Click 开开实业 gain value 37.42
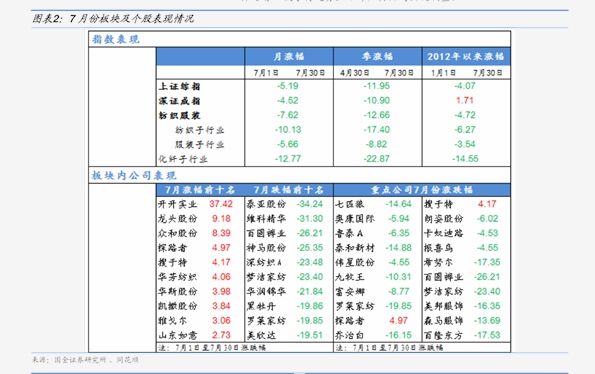Viewport: 595px width, 374px height. point(221,204)
